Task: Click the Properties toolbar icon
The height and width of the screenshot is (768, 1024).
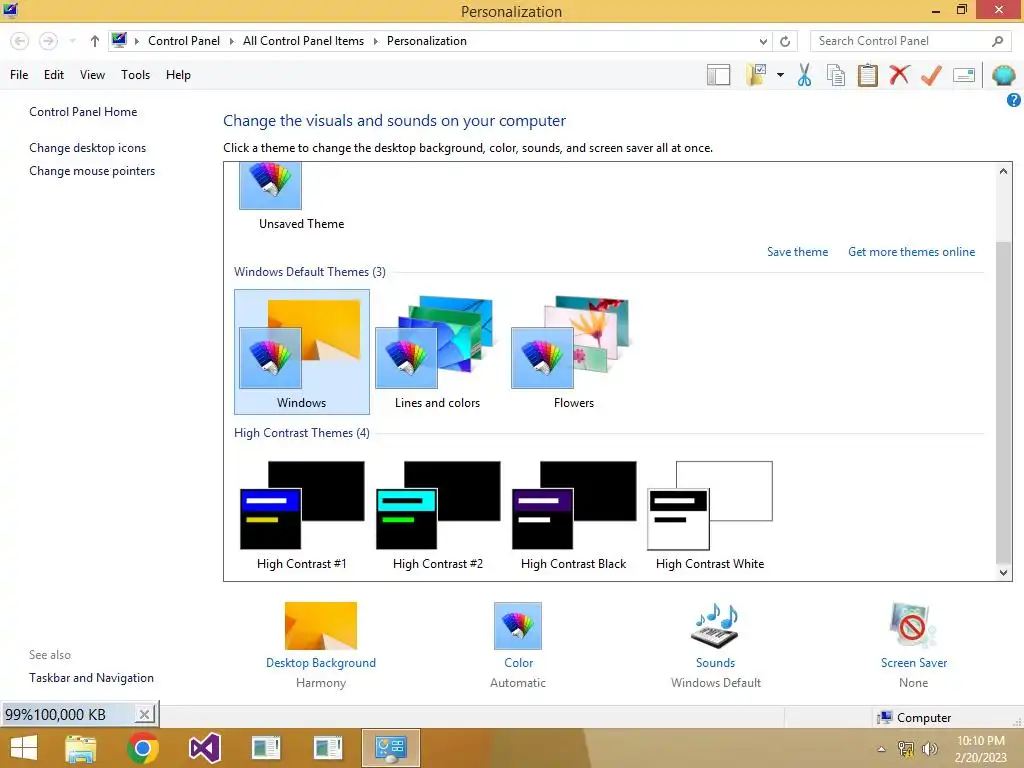Action: click(x=964, y=75)
